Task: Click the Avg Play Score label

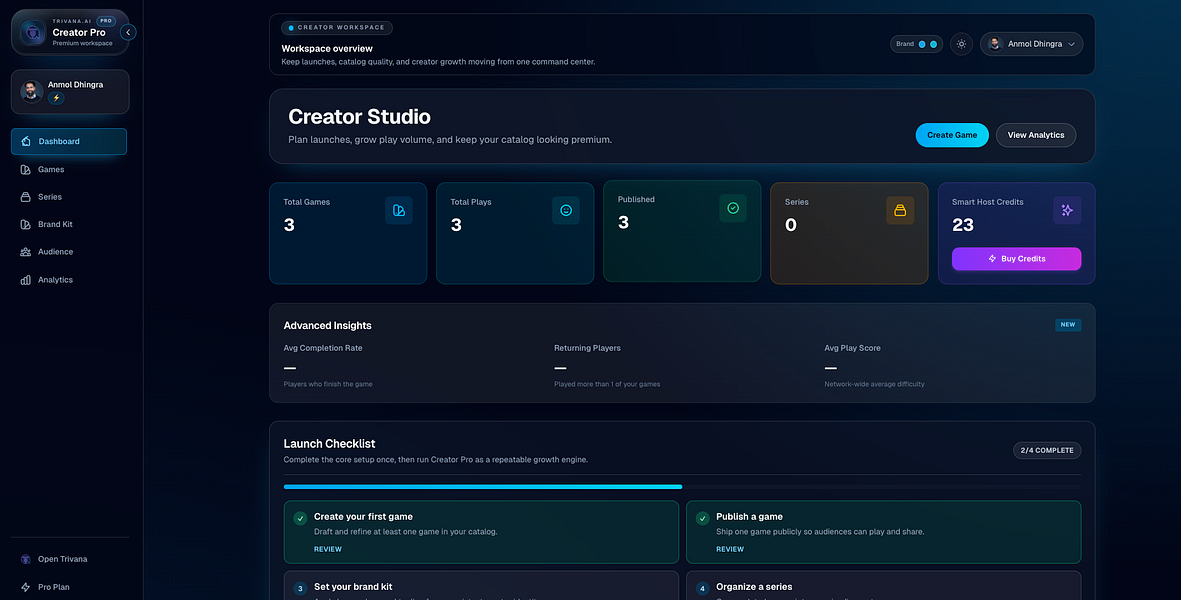Action: (x=853, y=349)
